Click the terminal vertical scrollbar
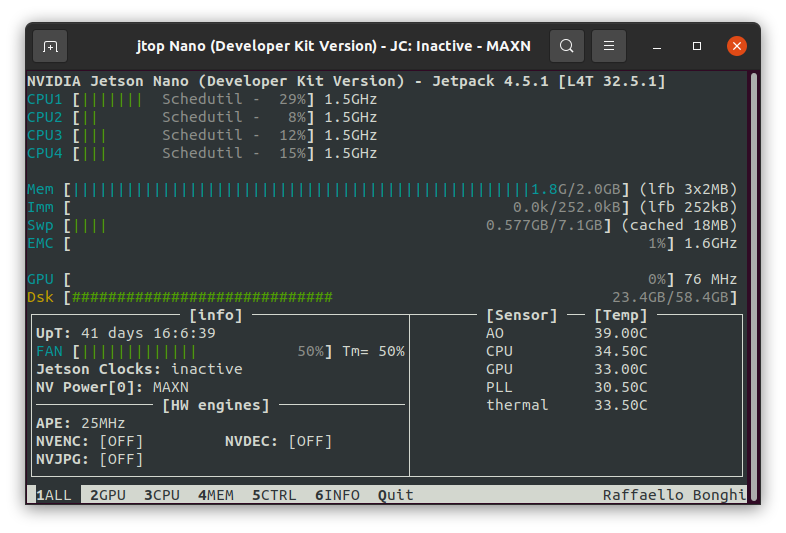 tap(753, 286)
